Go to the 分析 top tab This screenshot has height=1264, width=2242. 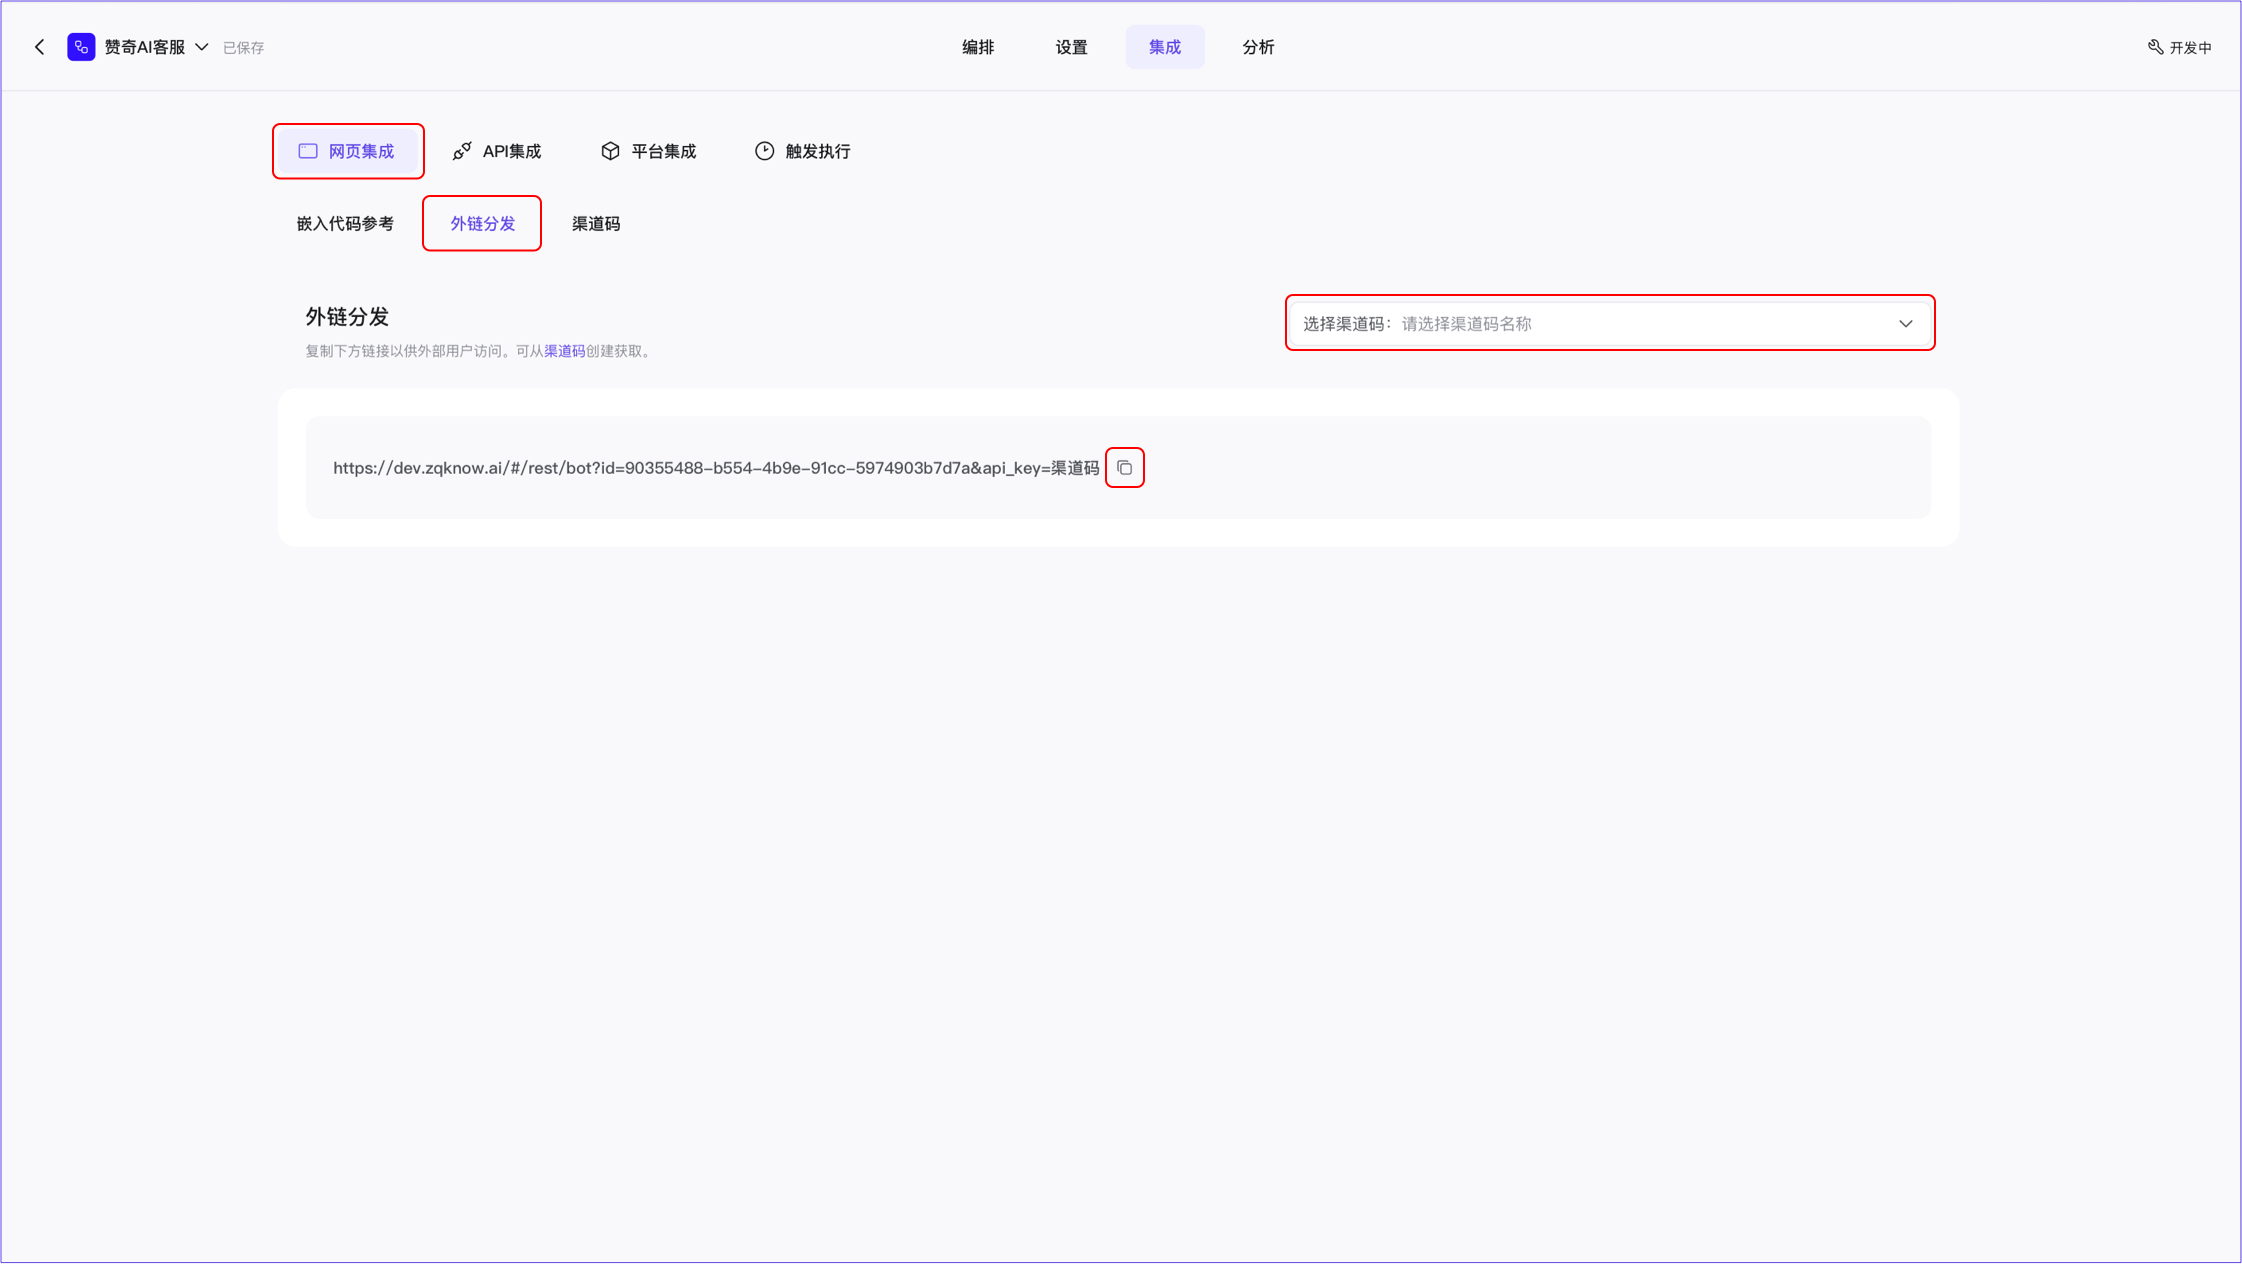[1258, 47]
